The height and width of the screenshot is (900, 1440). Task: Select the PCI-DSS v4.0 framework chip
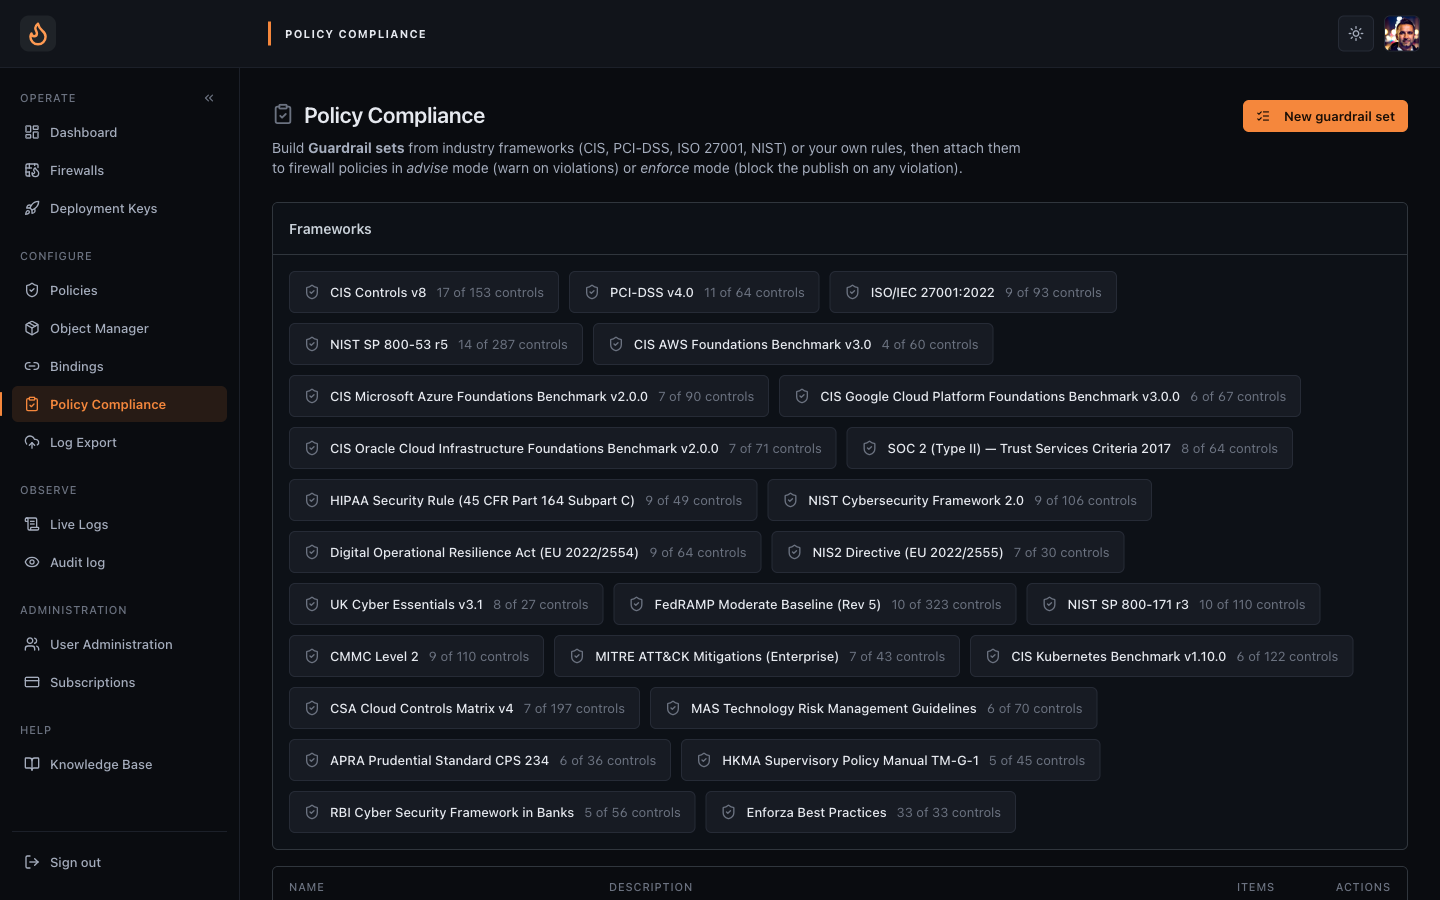(694, 292)
